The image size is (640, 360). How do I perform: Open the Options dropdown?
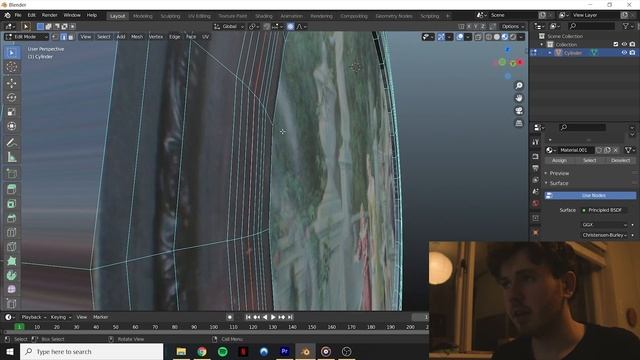[513, 27]
